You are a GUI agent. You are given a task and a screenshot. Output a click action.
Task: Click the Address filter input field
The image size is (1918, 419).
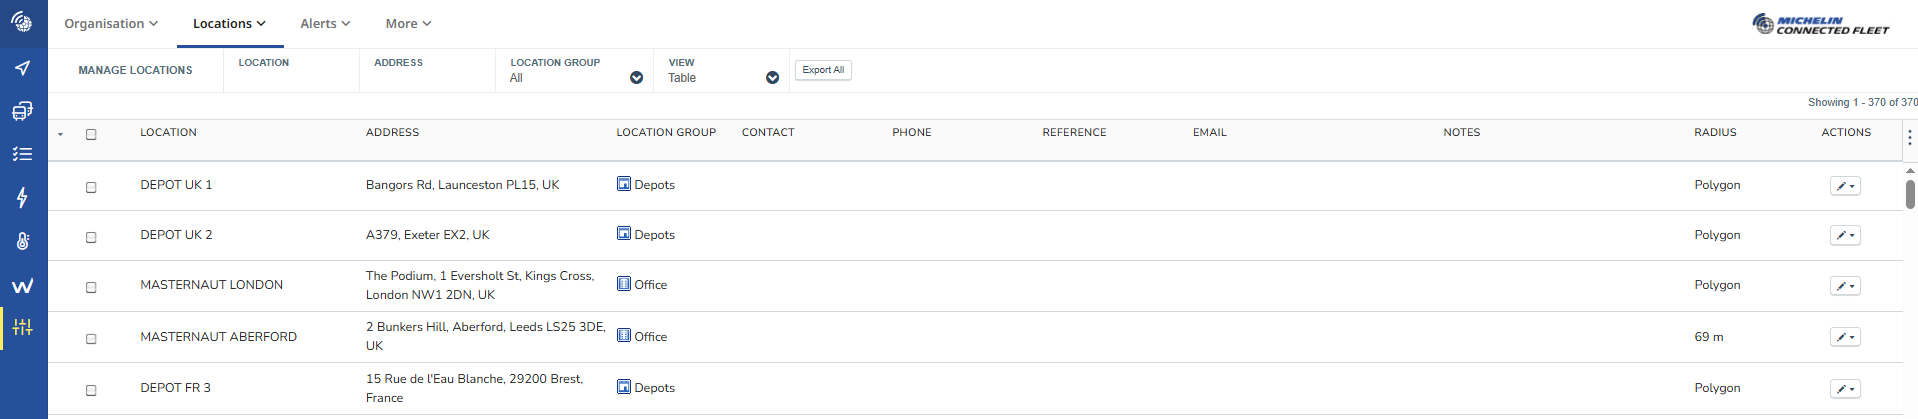pos(427,78)
